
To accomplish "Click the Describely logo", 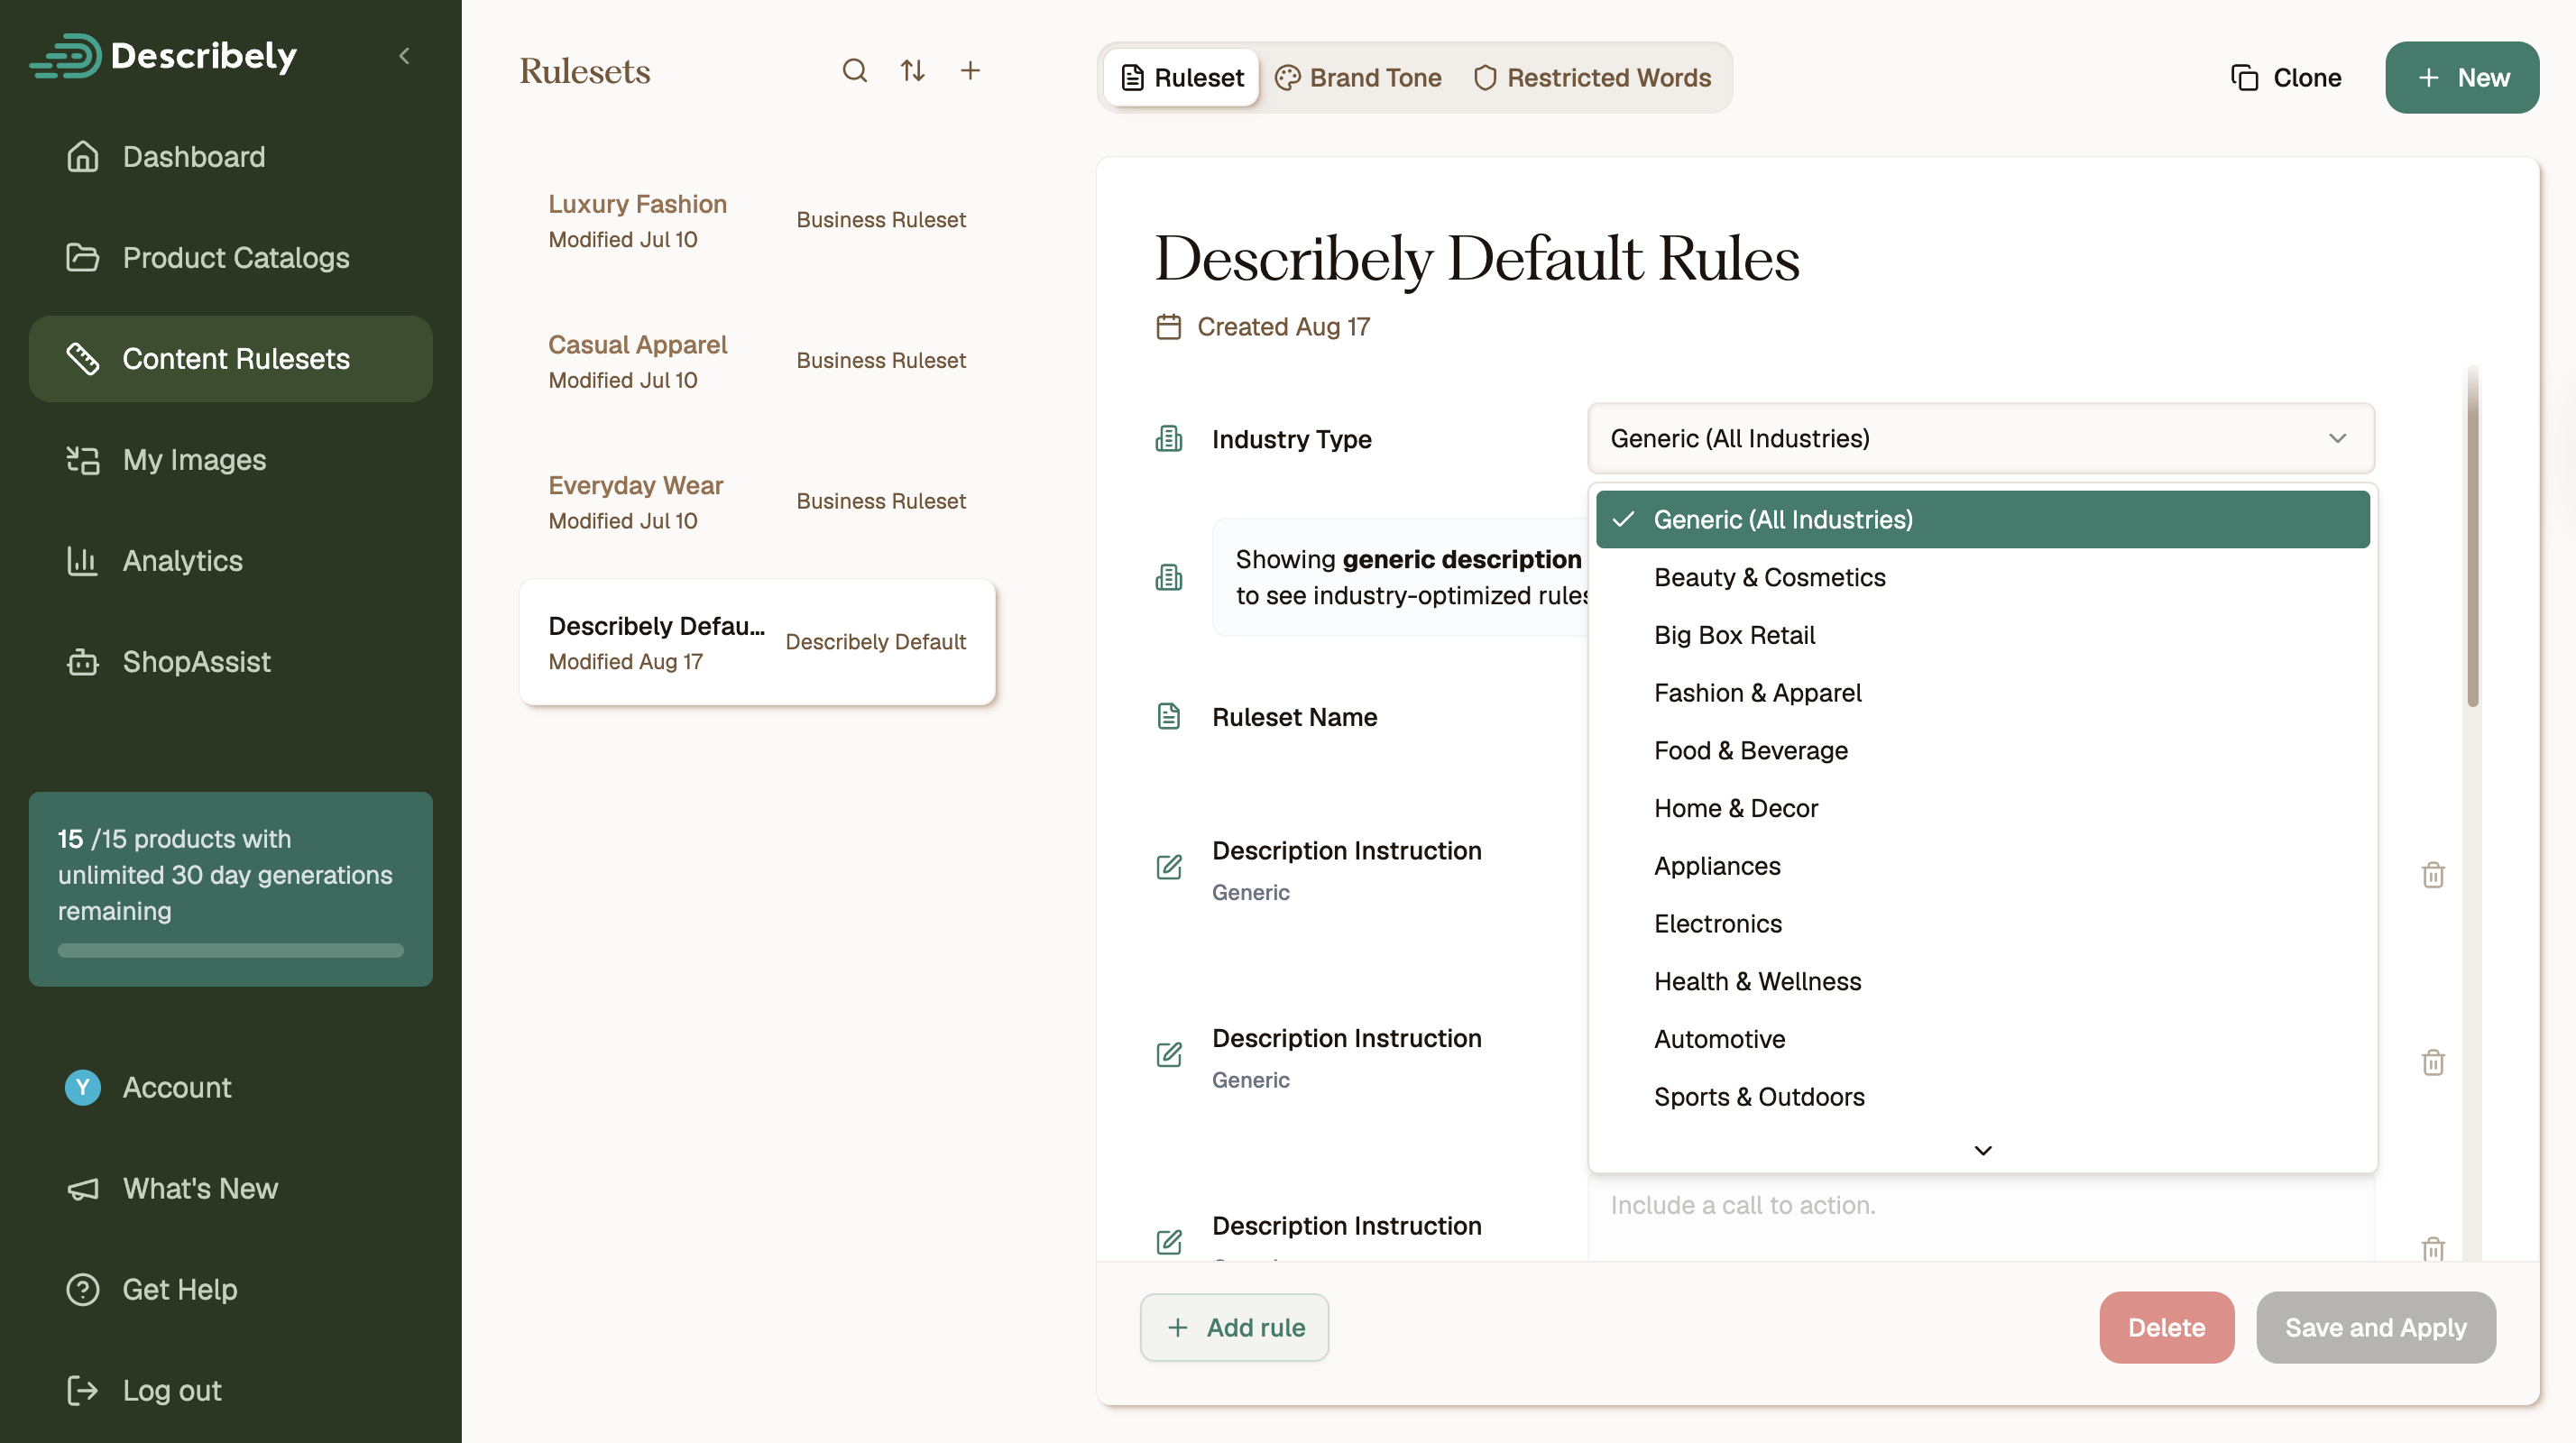I will coord(163,56).
